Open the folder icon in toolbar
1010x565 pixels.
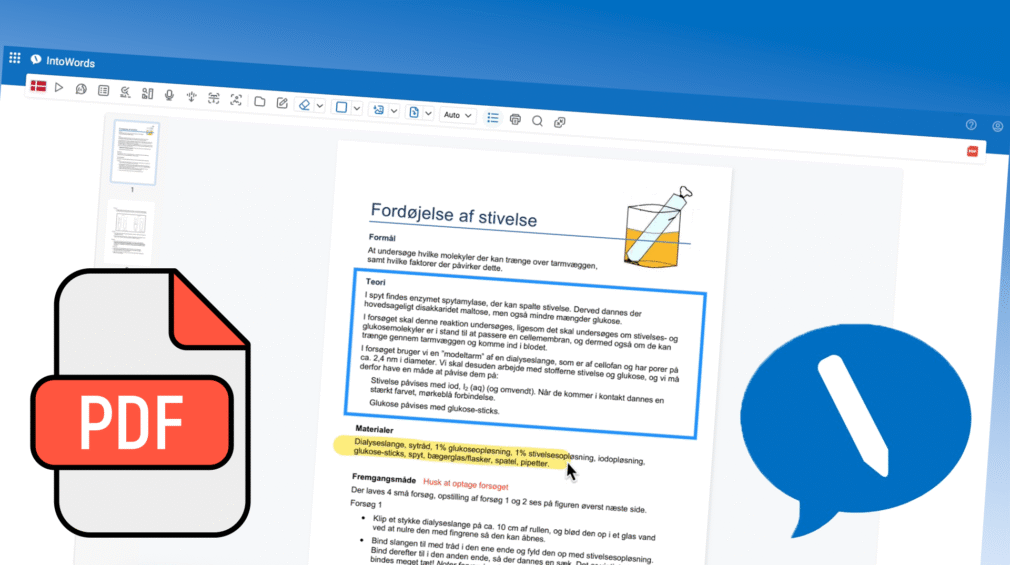pos(259,101)
